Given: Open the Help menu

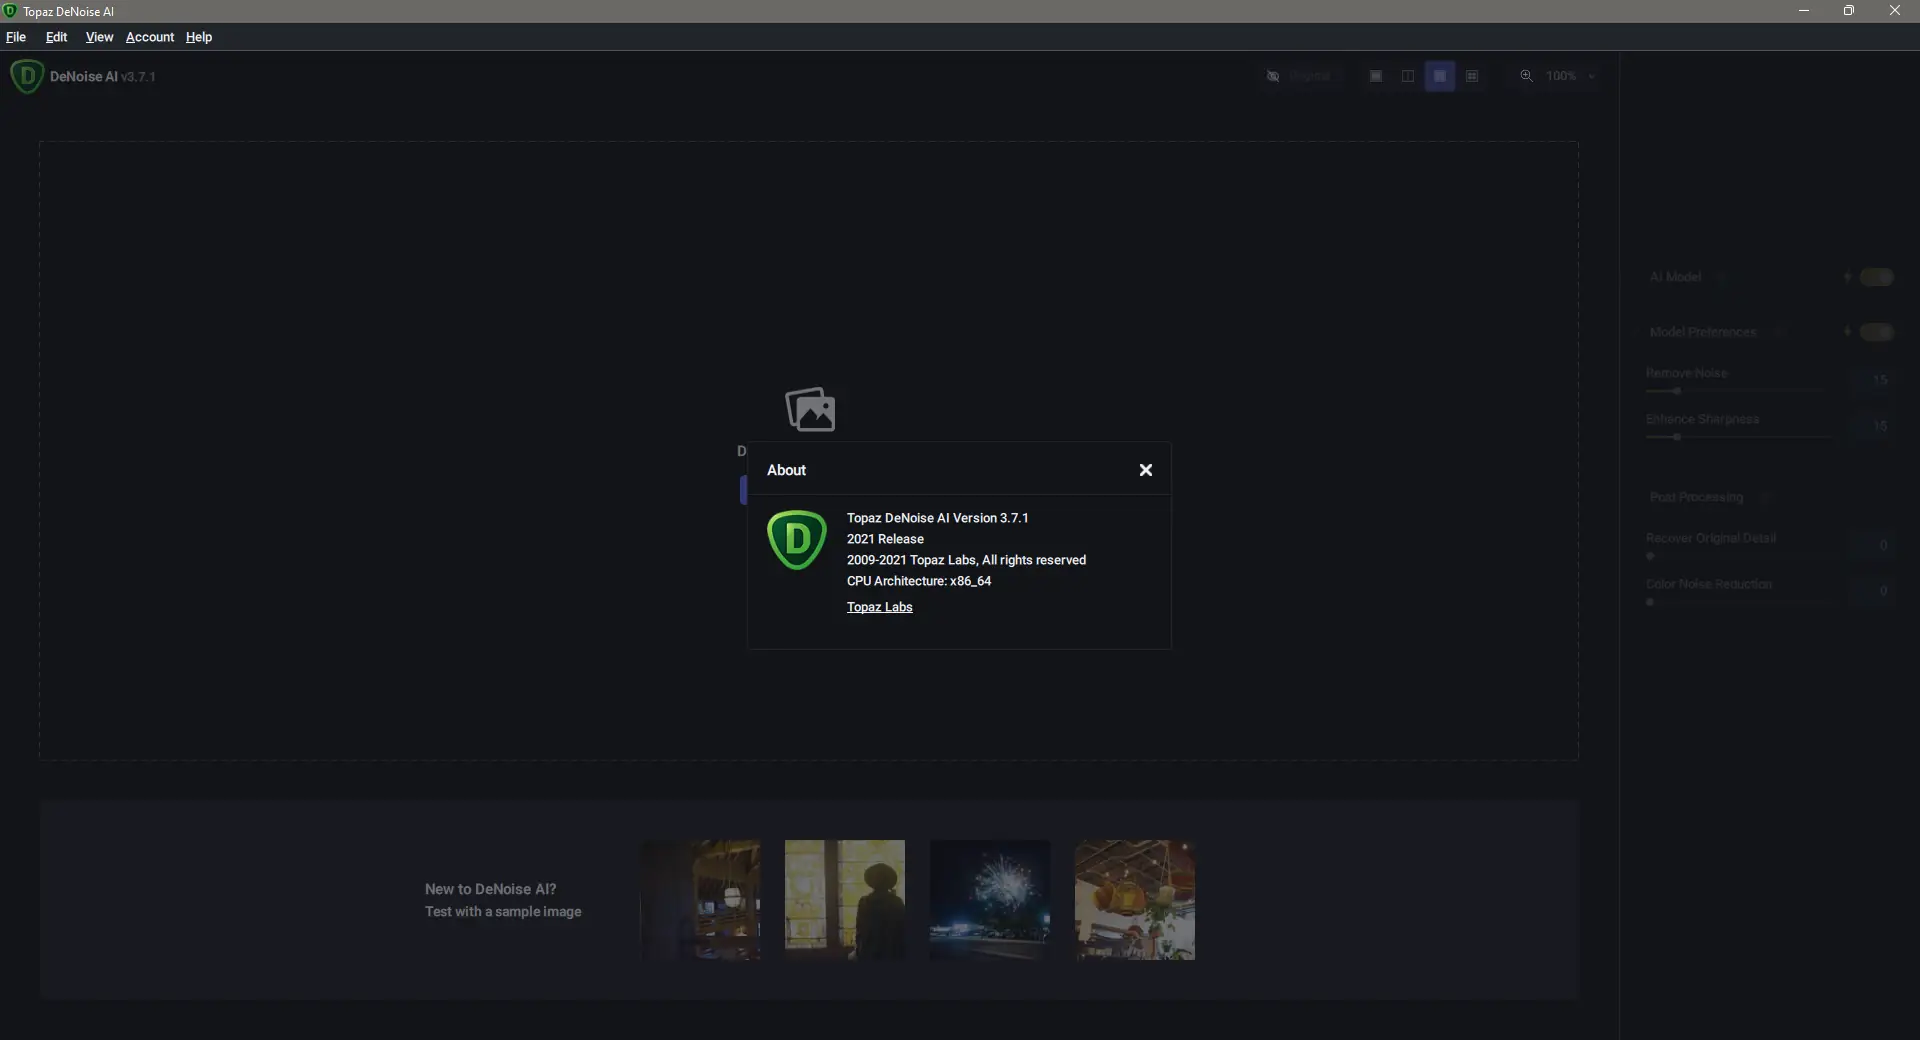Looking at the screenshot, I should 199,37.
